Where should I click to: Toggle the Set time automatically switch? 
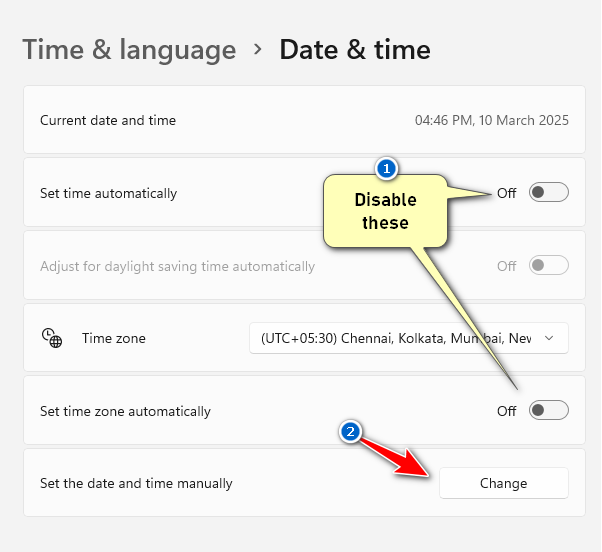point(548,193)
